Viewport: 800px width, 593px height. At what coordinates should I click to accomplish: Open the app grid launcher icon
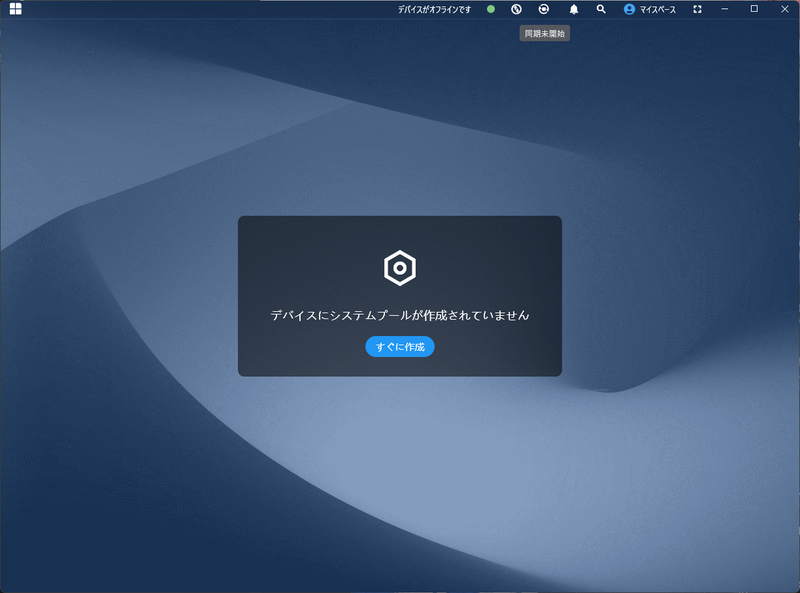pyautogui.click(x=15, y=9)
